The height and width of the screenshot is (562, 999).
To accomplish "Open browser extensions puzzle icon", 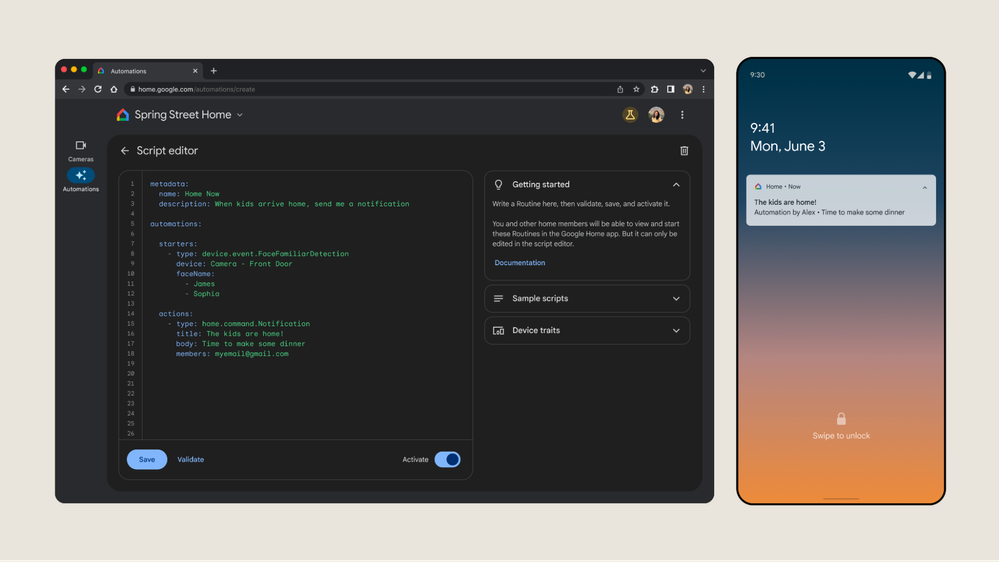I will click(x=654, y=89).
